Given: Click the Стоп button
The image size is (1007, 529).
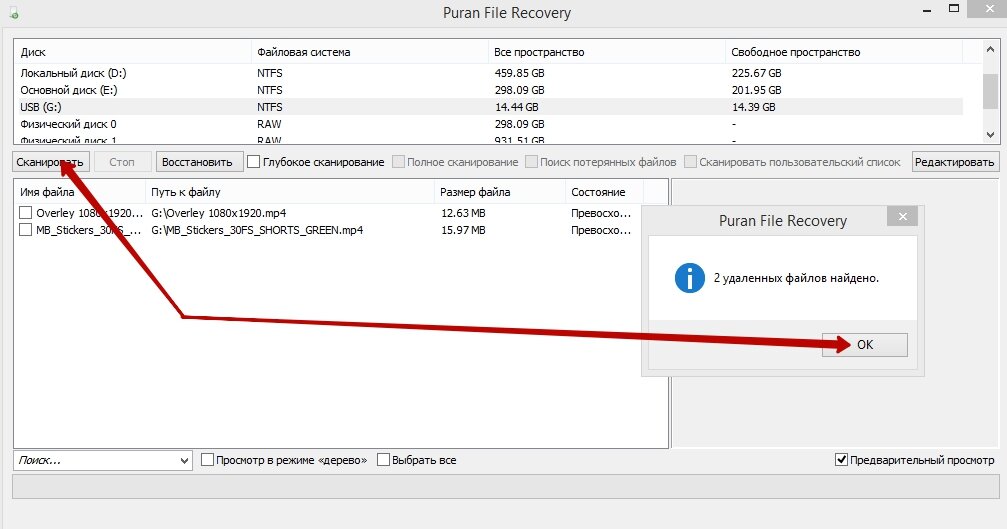Looking at the screenshot, I should pyautogui.click(x=122, y=162).
